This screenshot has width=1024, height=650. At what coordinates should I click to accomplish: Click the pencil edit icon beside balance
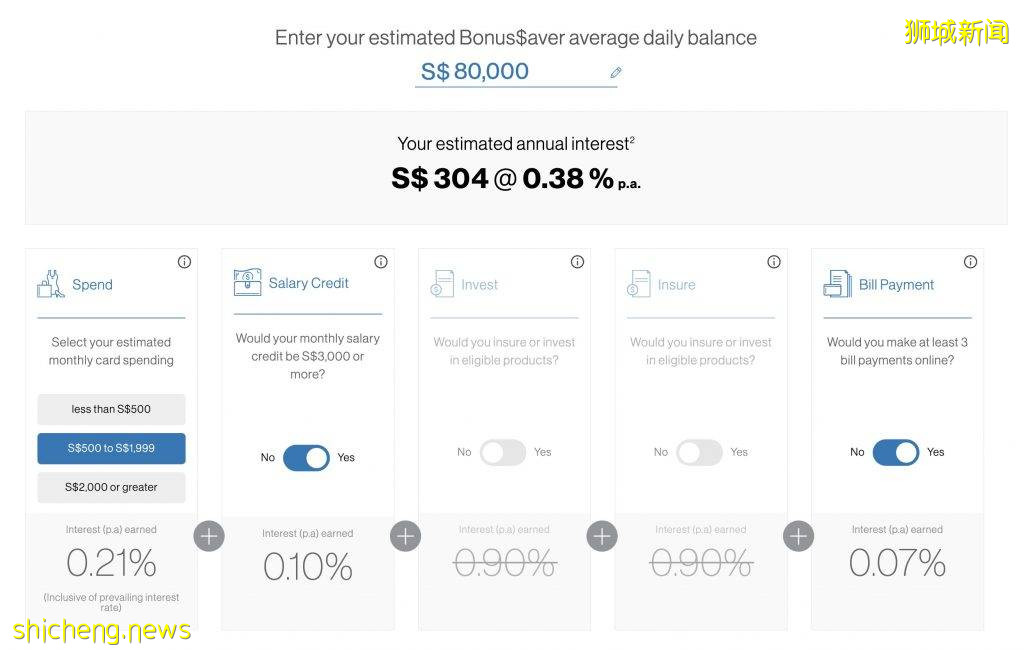[616, 72]
